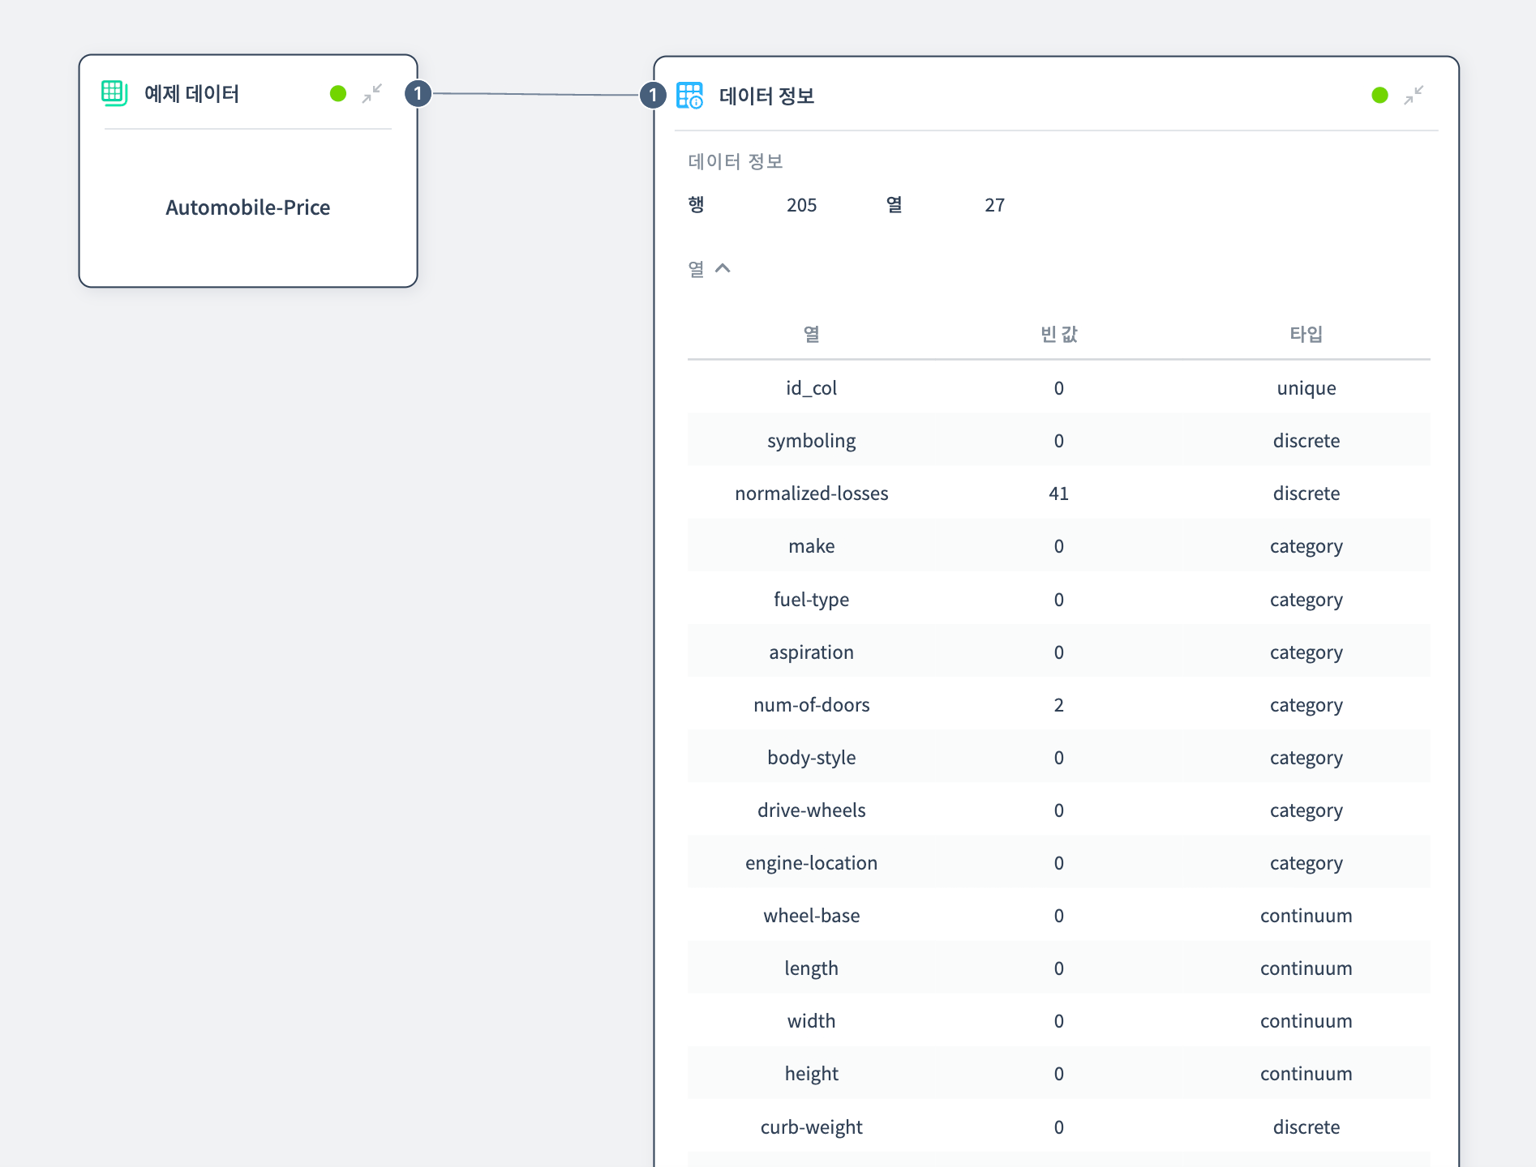
Task: Click the 빈 값 column header
Action: [1058, 334]
